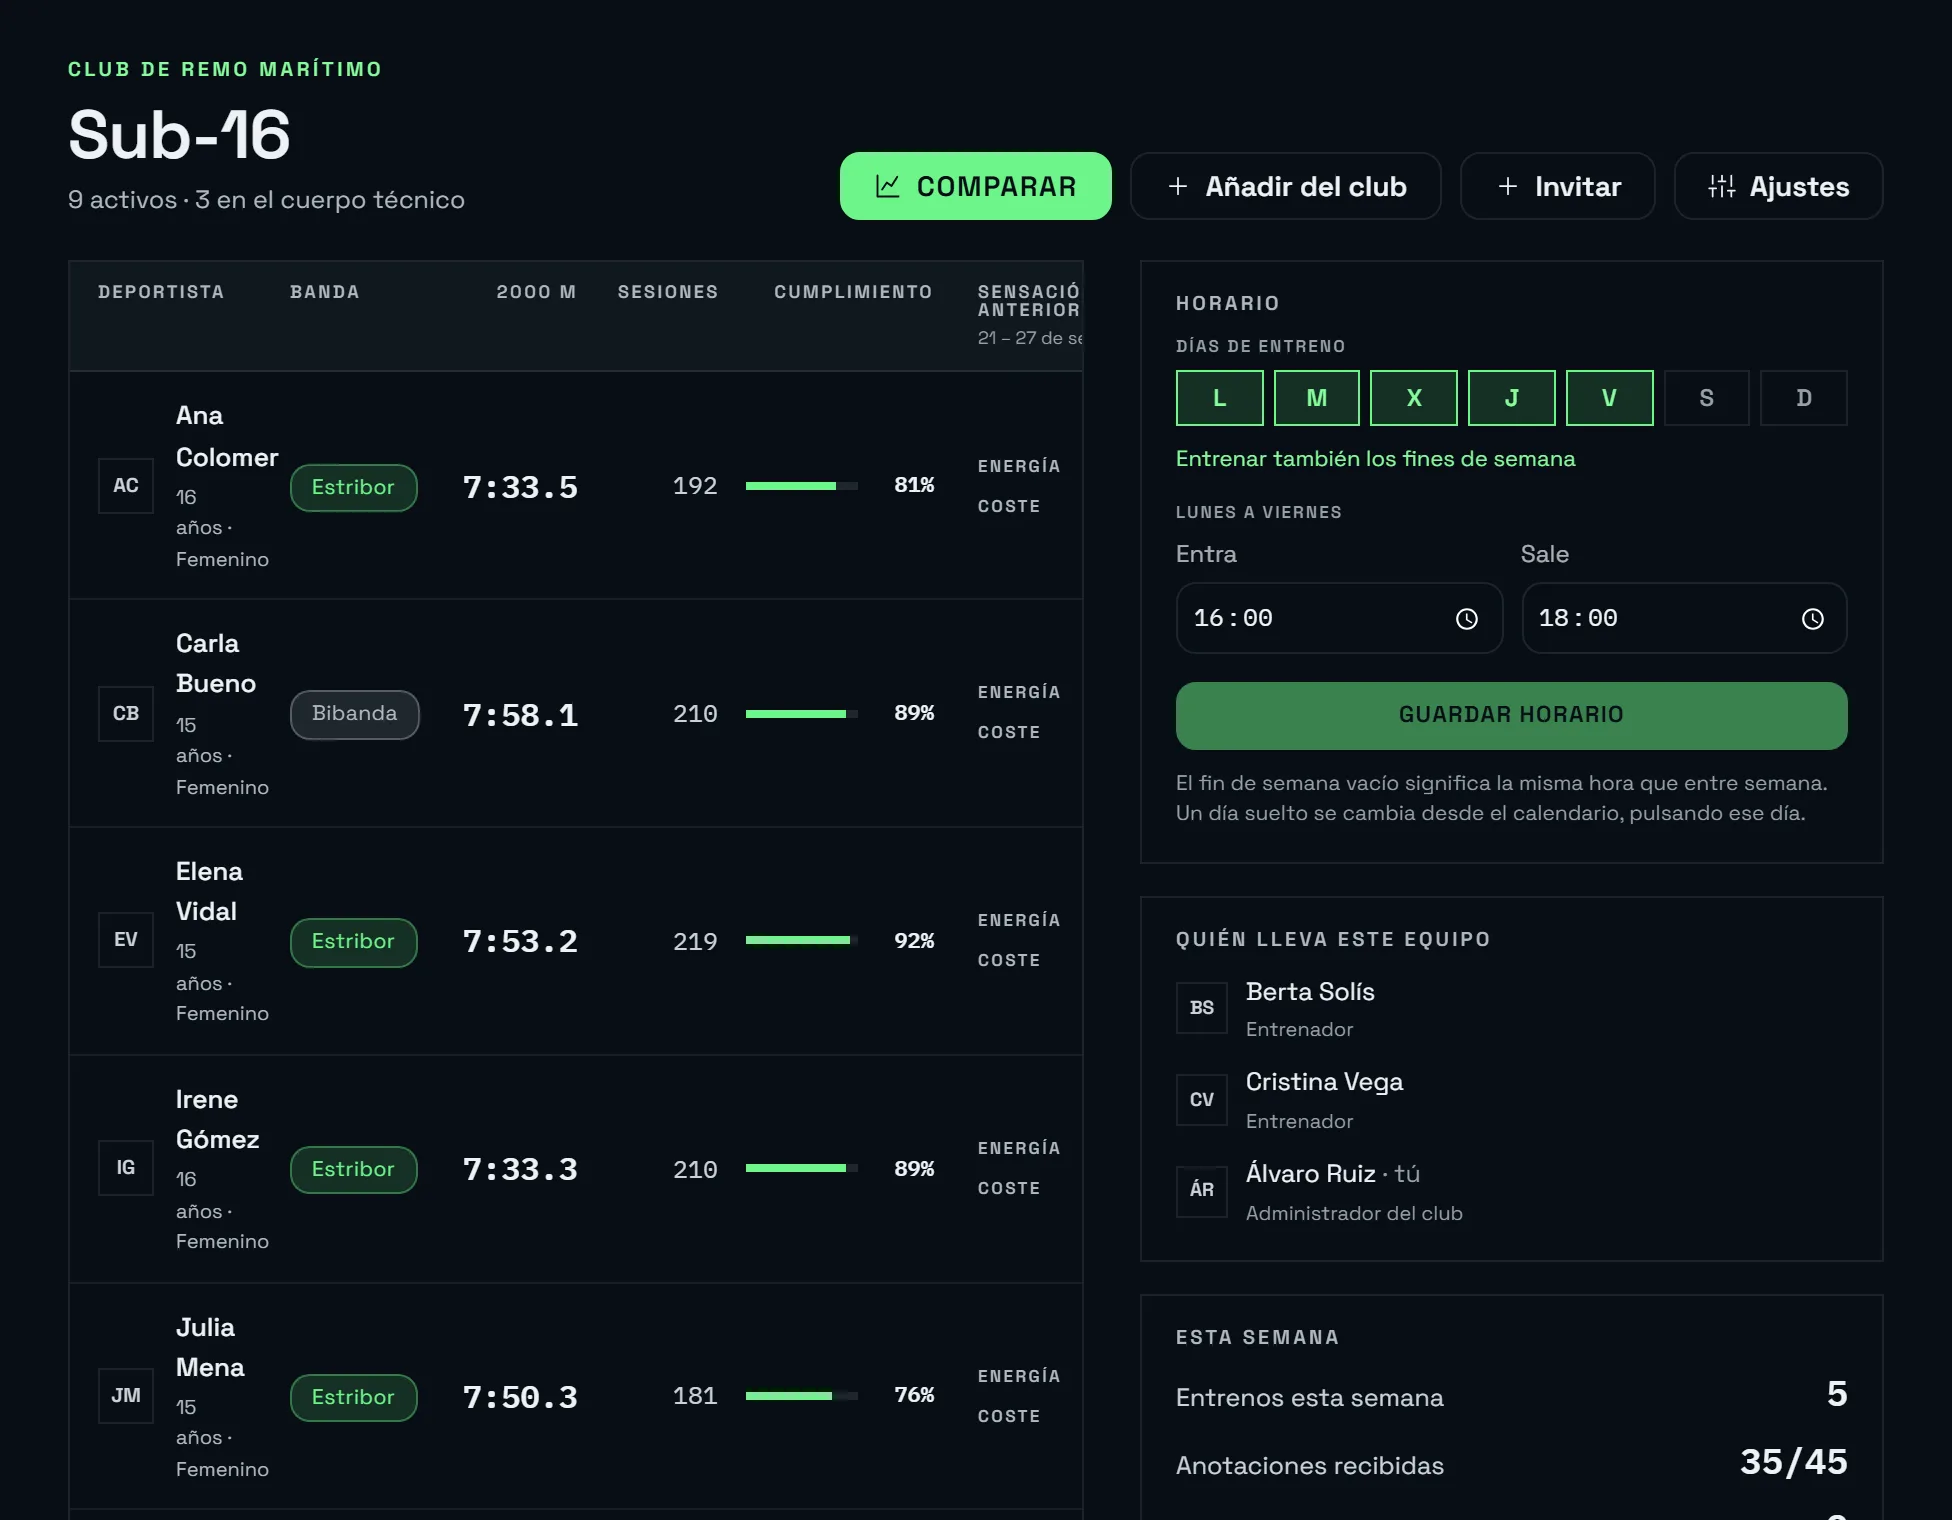Click the ÁR avatar of Álvaro Ruiz

[1202, 1190]
